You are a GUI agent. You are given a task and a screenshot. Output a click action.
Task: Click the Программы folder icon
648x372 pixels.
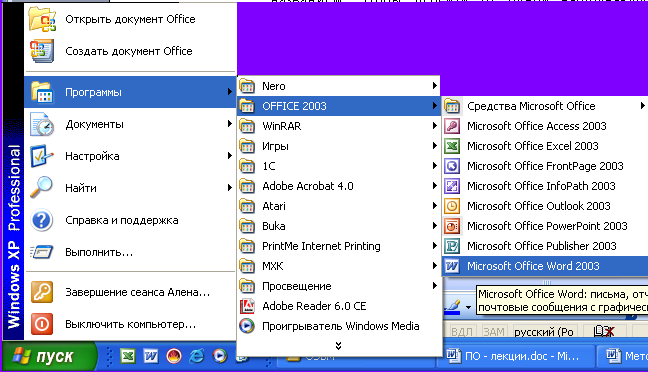pos(42,92)
